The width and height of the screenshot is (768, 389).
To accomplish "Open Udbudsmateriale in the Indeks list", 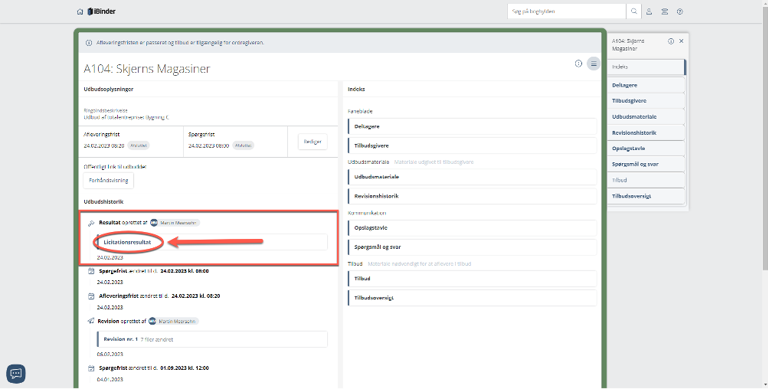I will pyautogui.click(x=472, y=177).
